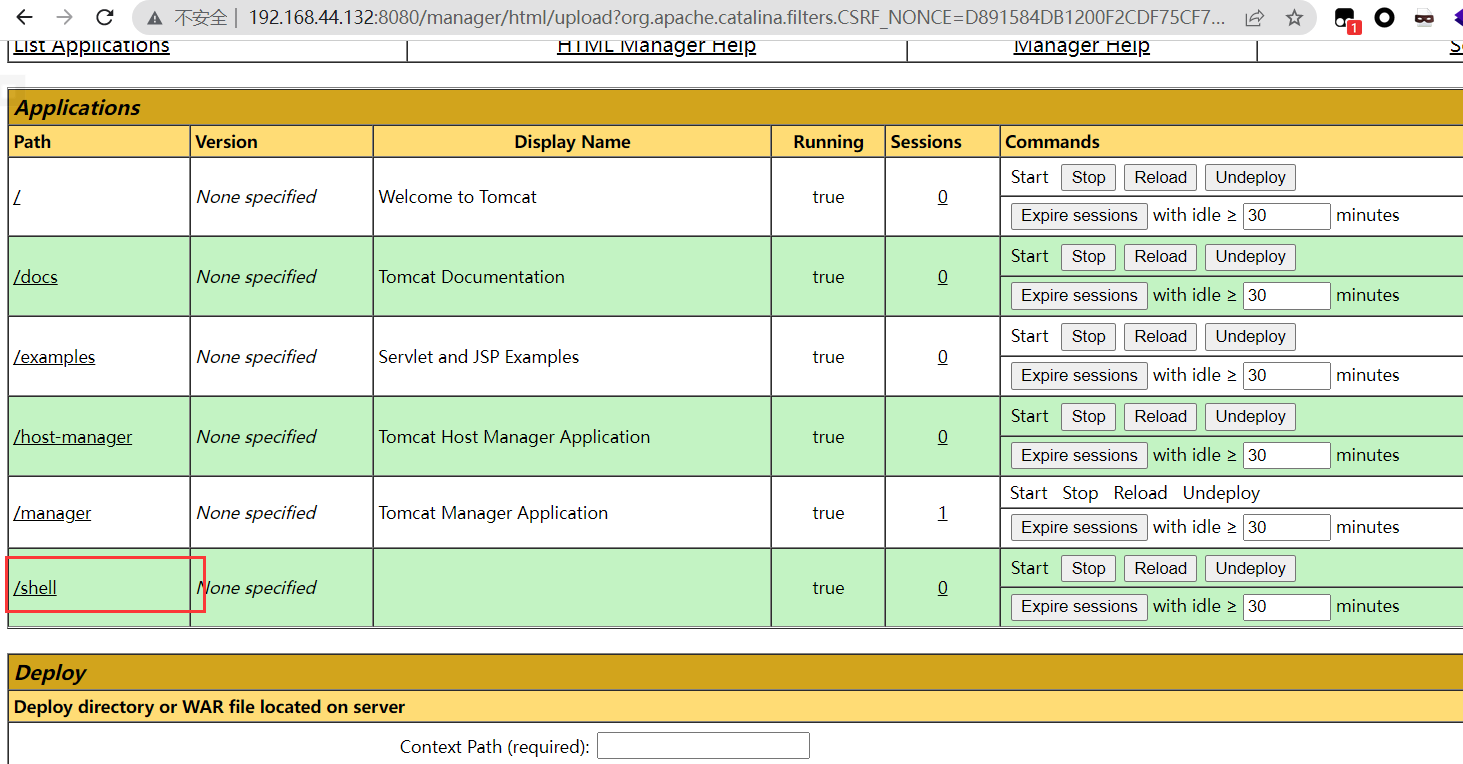View sessions count for root application

click(x=942, y=197)
